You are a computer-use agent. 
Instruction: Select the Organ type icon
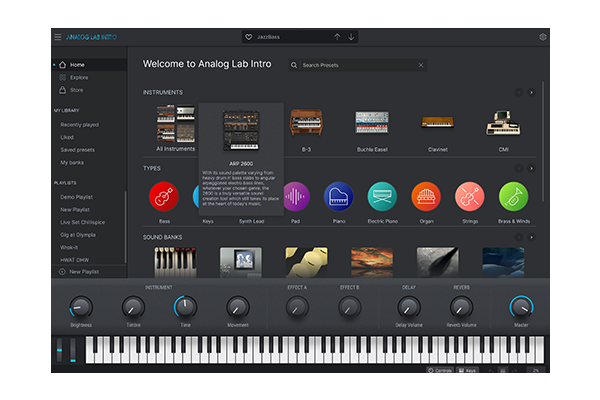click(x=425, y=196)
